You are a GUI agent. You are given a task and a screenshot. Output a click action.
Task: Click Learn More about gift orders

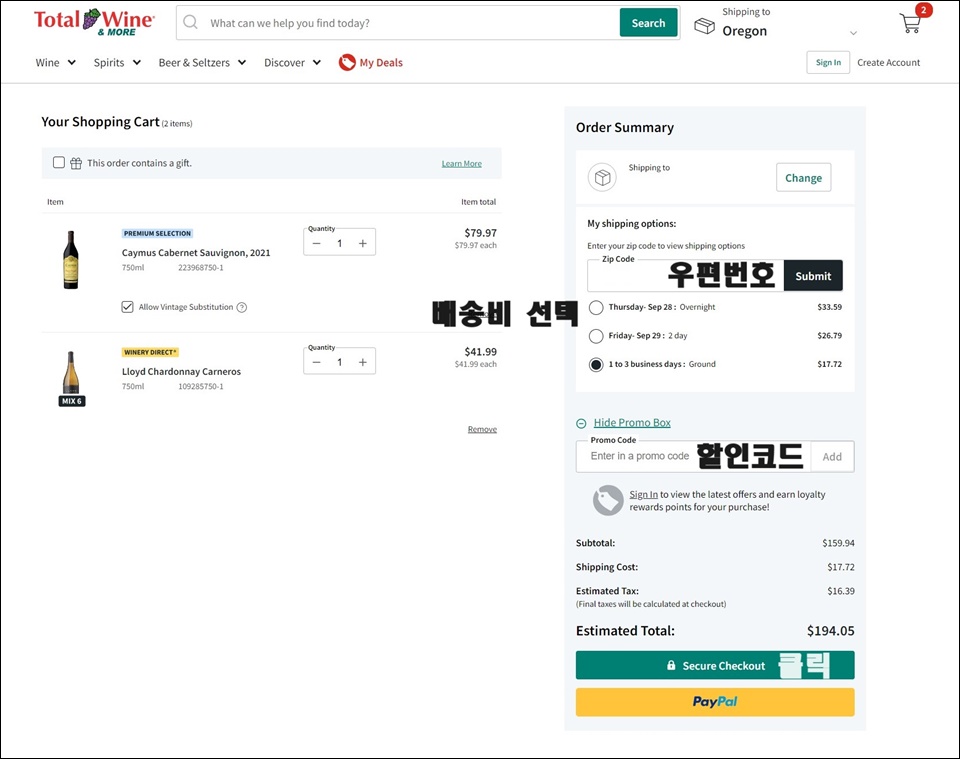pyautogui.click(x=462, y=163)
